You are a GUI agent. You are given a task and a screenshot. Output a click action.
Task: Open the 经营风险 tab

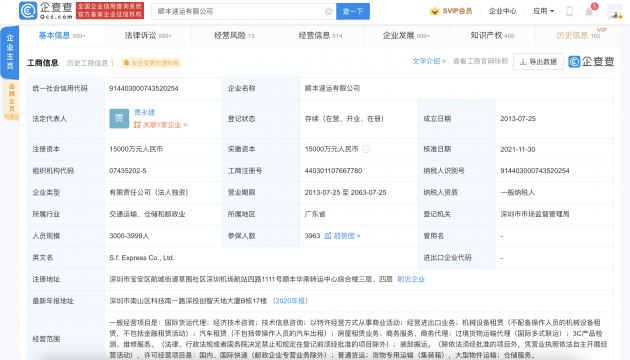pos(234,35)
